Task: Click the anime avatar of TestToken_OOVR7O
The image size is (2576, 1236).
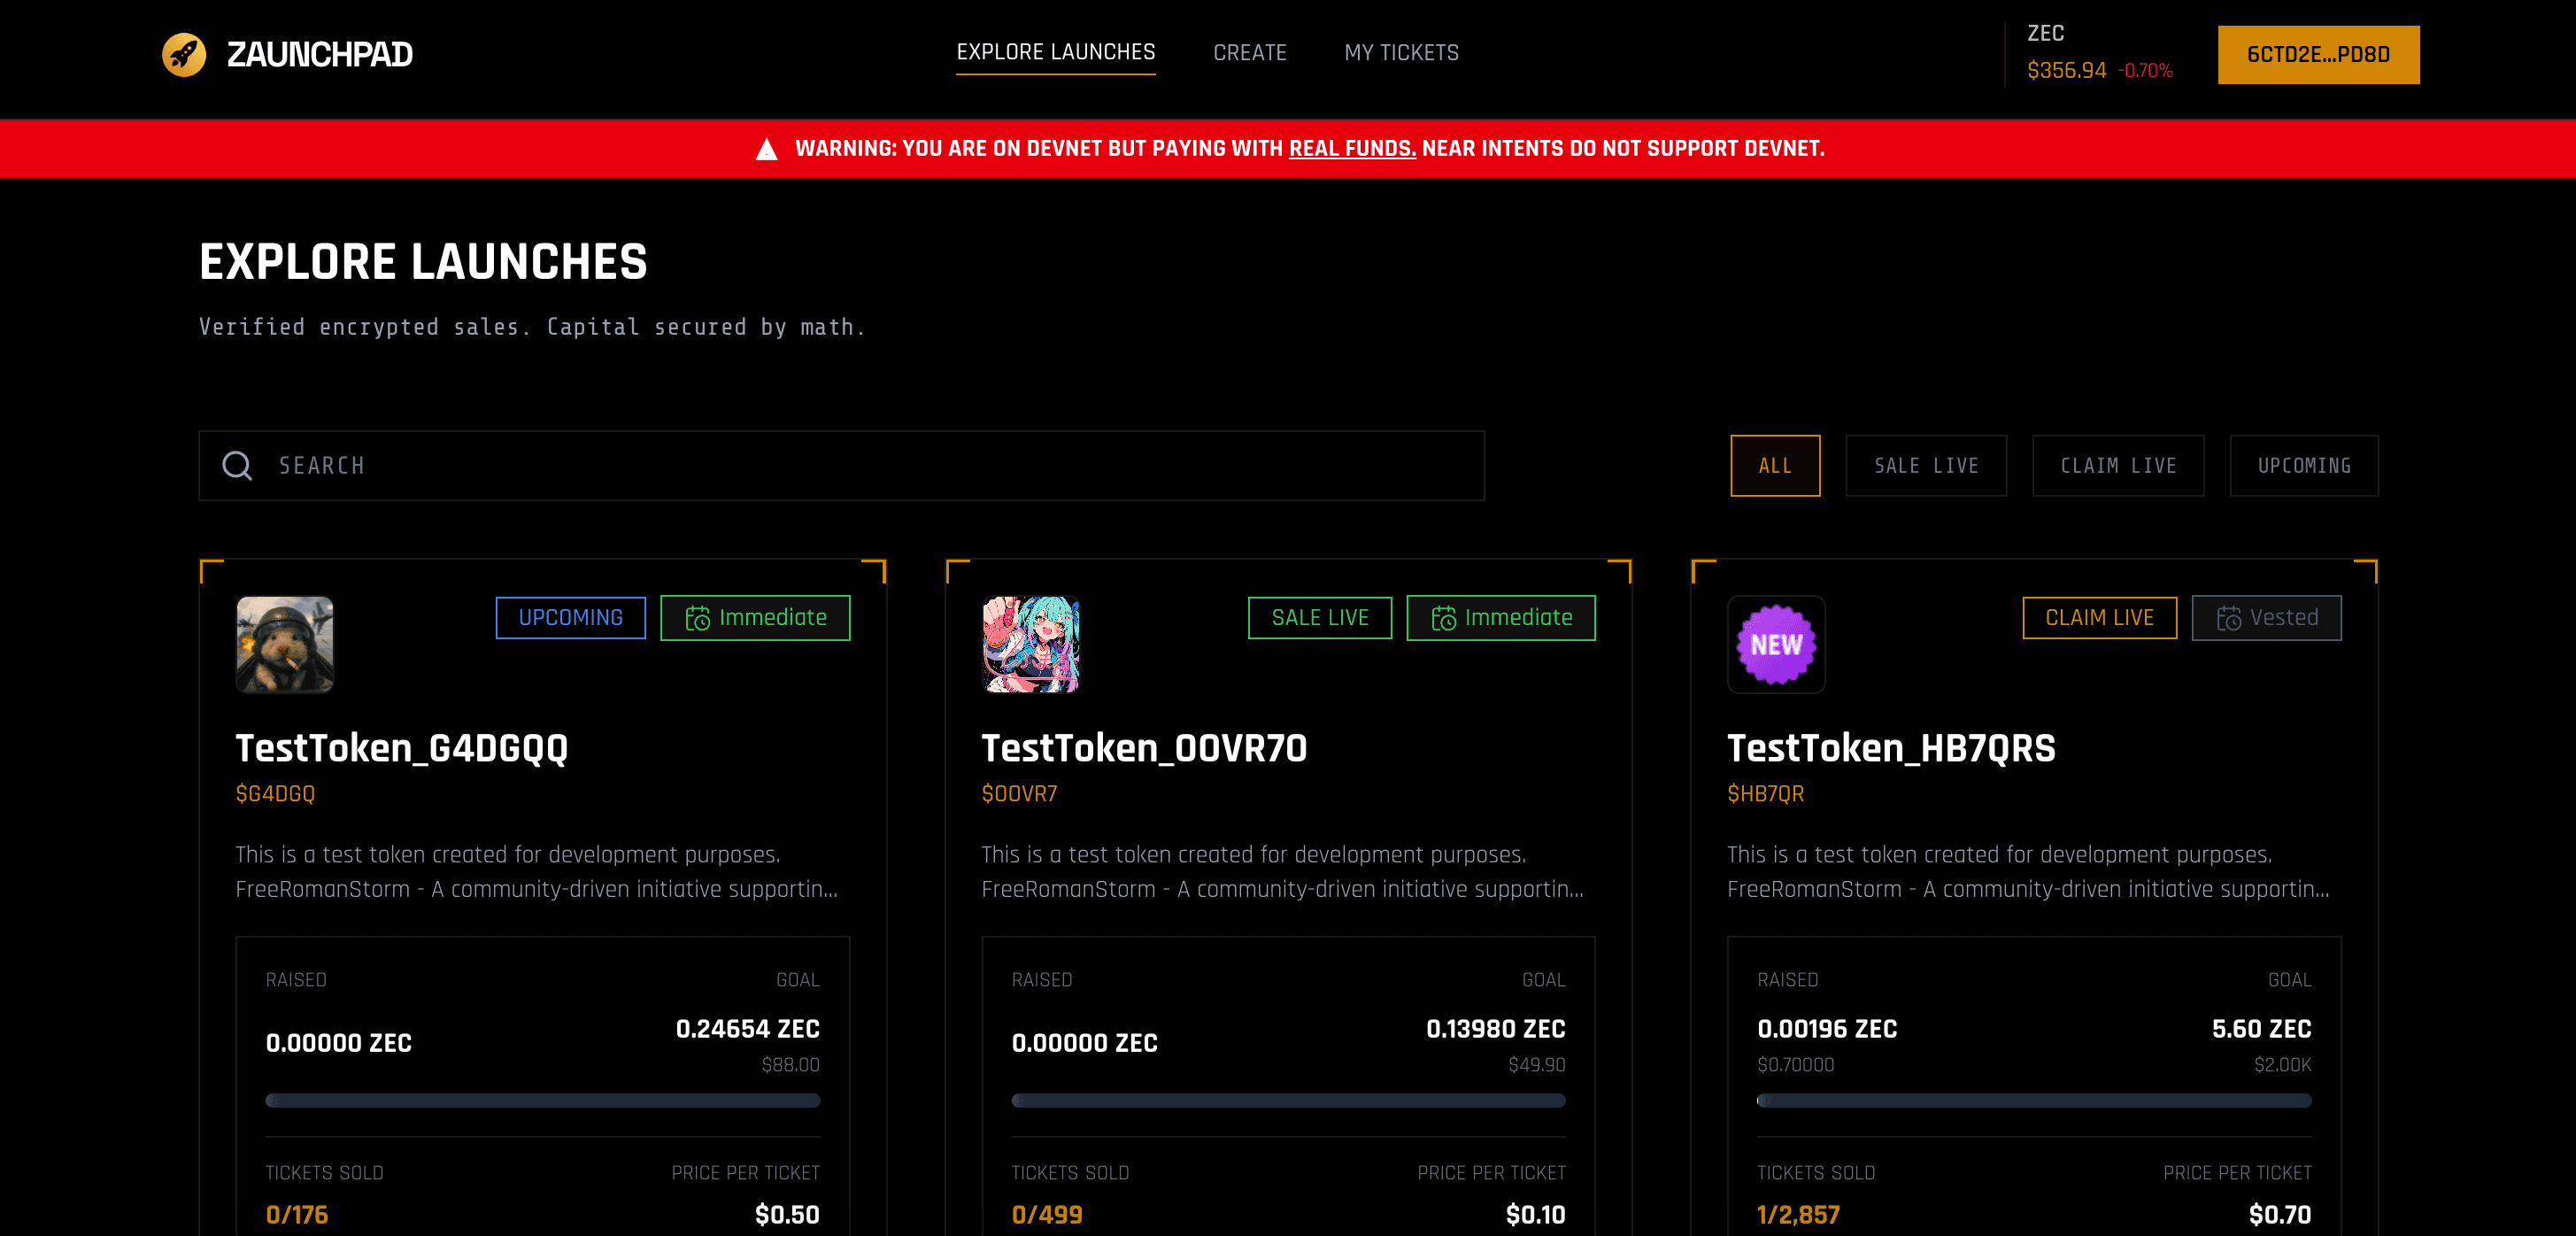Action: click(x=1030, y=645)
